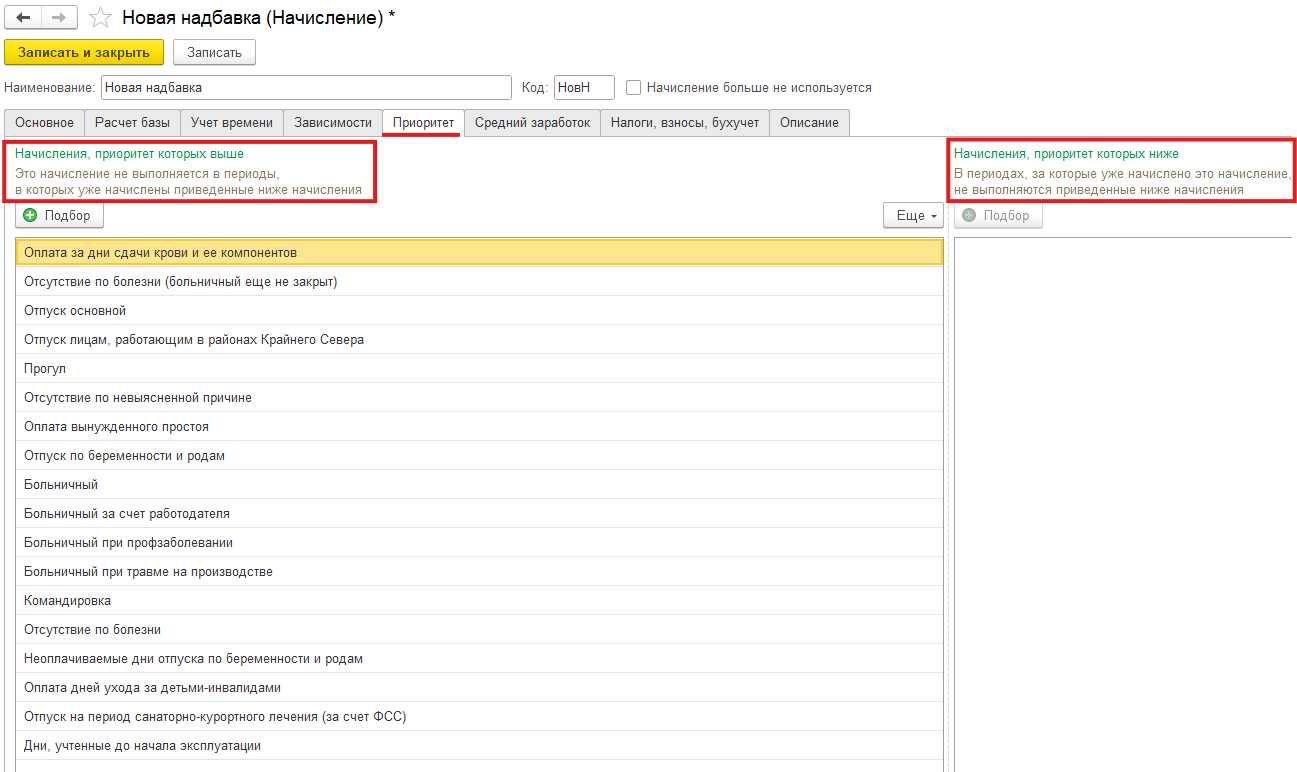Screen dimensions: 1297x772
Task: Select the Командировка row
Action: (x=479, y=600)
